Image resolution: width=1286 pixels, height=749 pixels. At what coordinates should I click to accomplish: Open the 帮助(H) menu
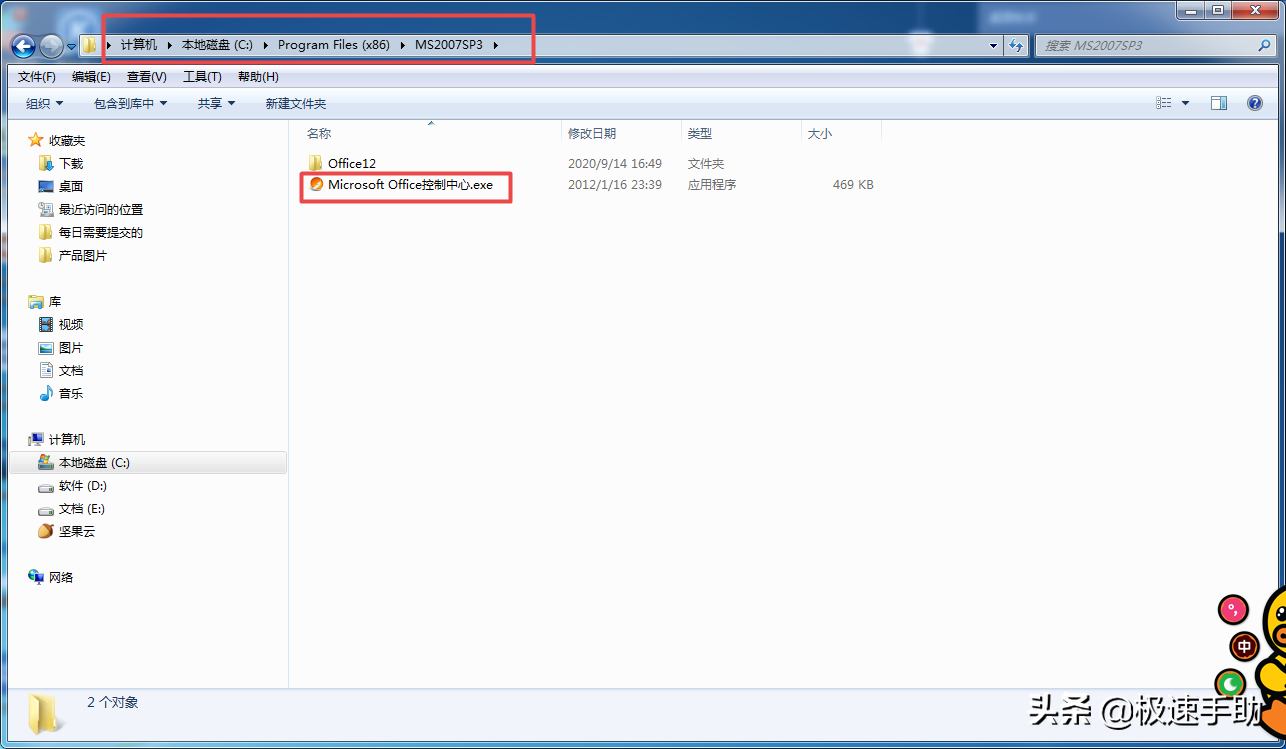(258, 77)
